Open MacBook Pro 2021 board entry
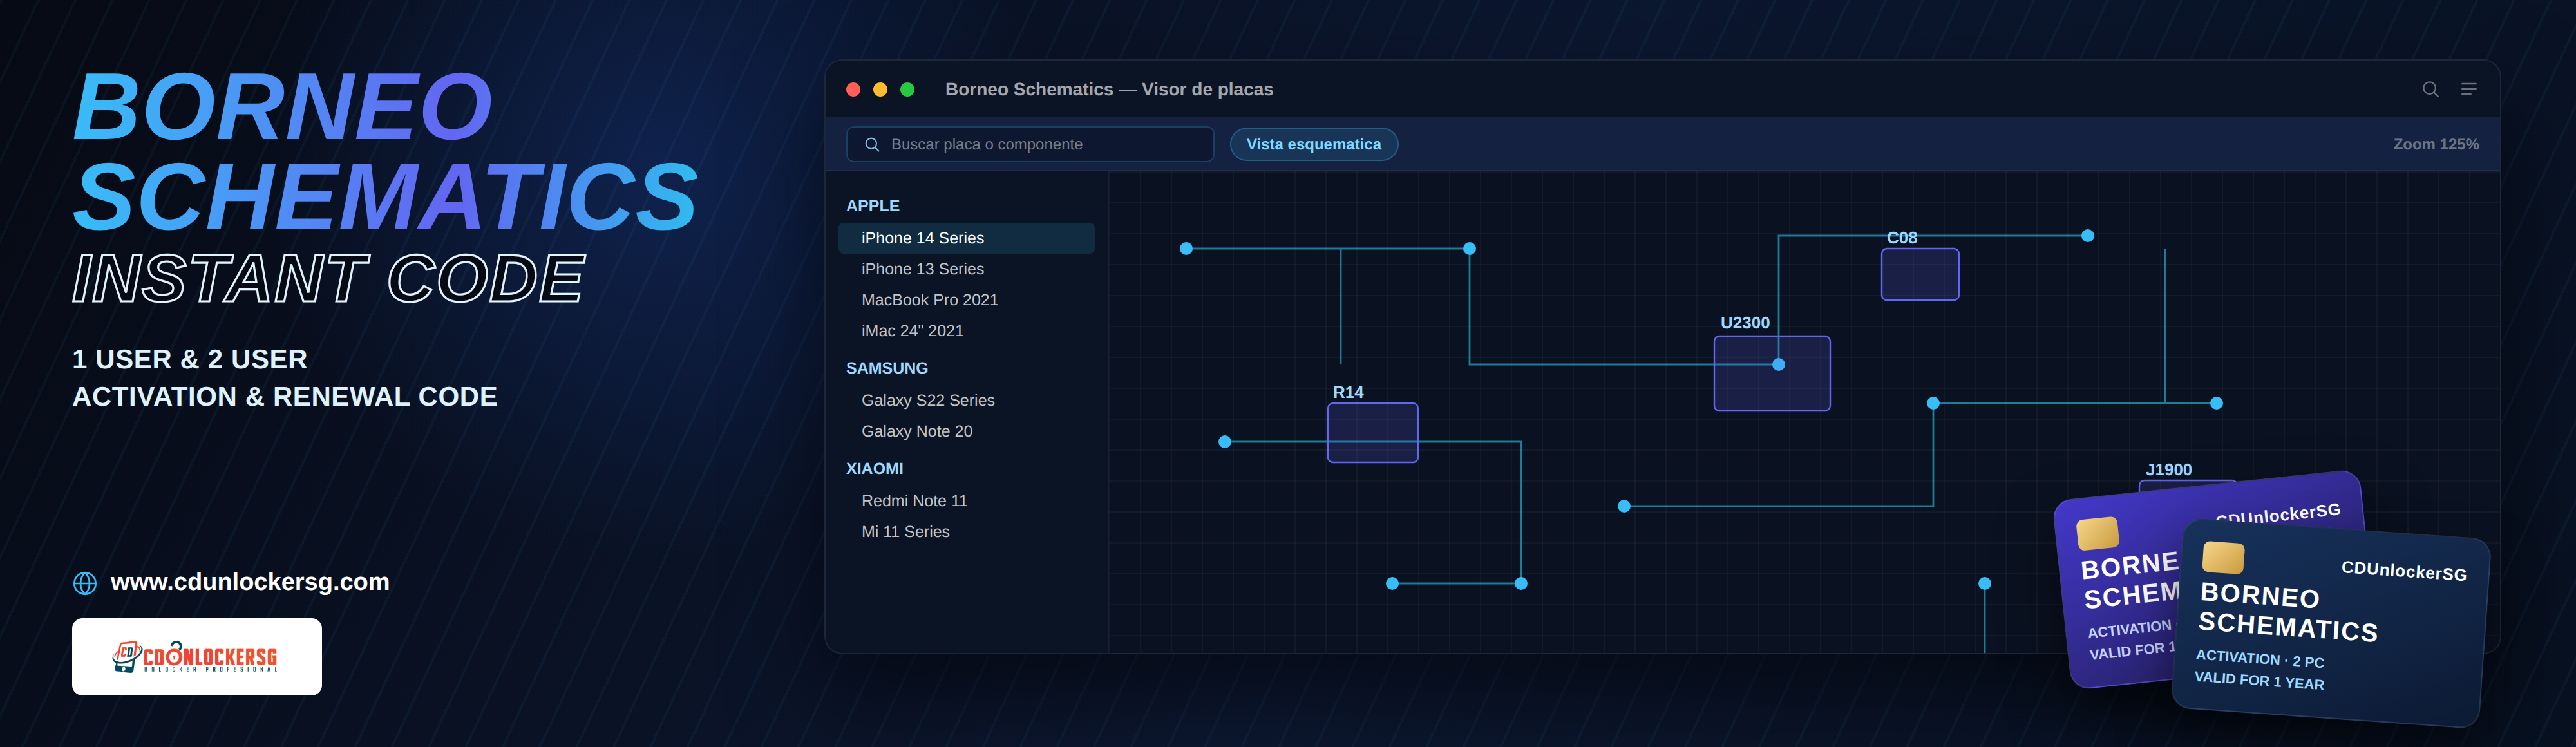The width and height of the screenshot is (2576, 747). (929, 300)
